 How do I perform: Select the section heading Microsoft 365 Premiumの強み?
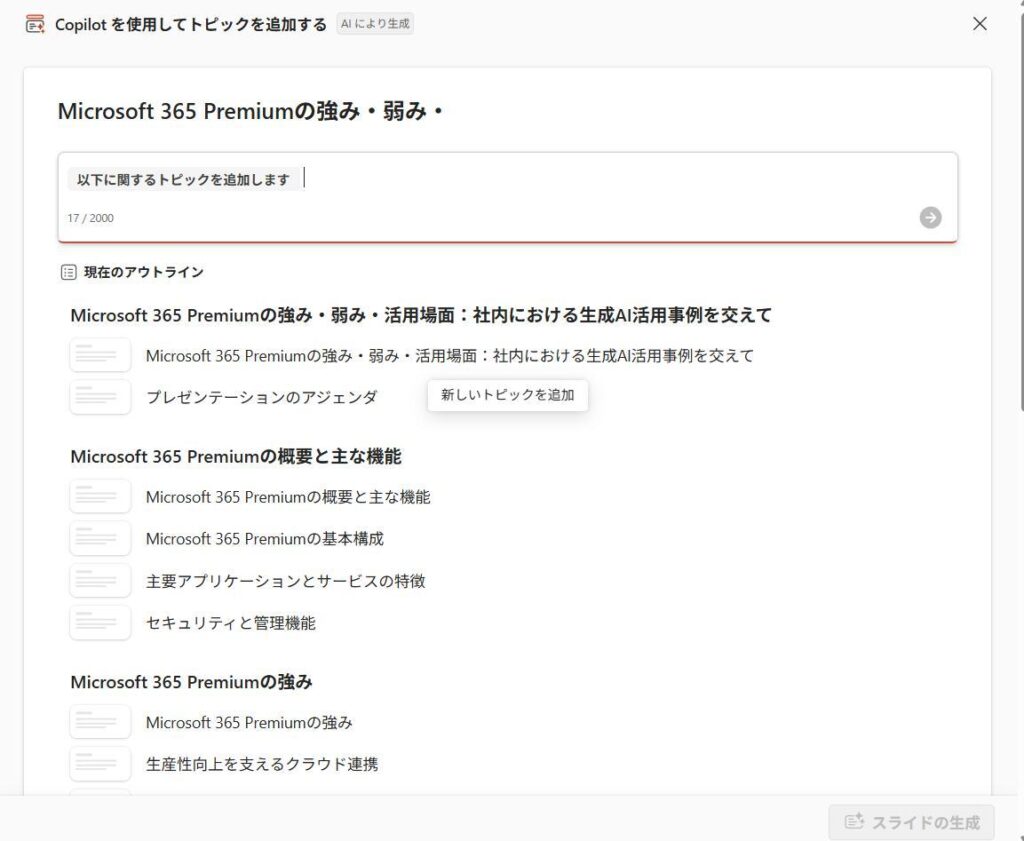(x=188, y=681)
